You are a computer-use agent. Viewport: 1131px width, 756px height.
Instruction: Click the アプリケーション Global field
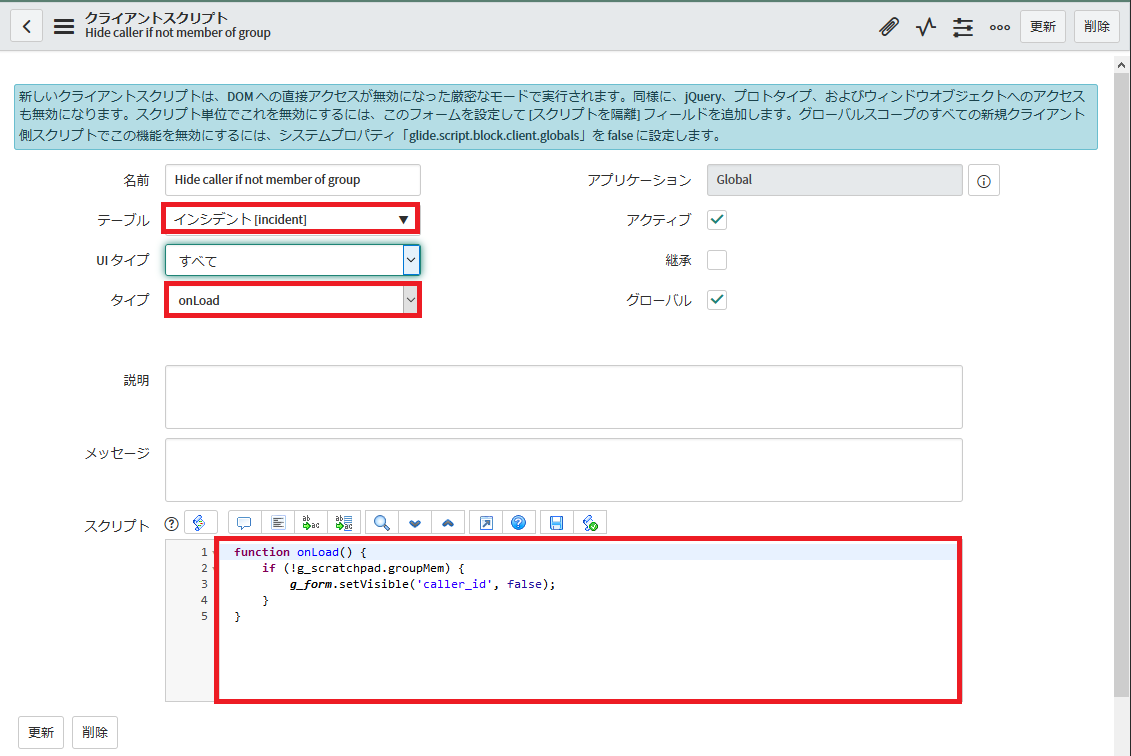pos(835,180)
